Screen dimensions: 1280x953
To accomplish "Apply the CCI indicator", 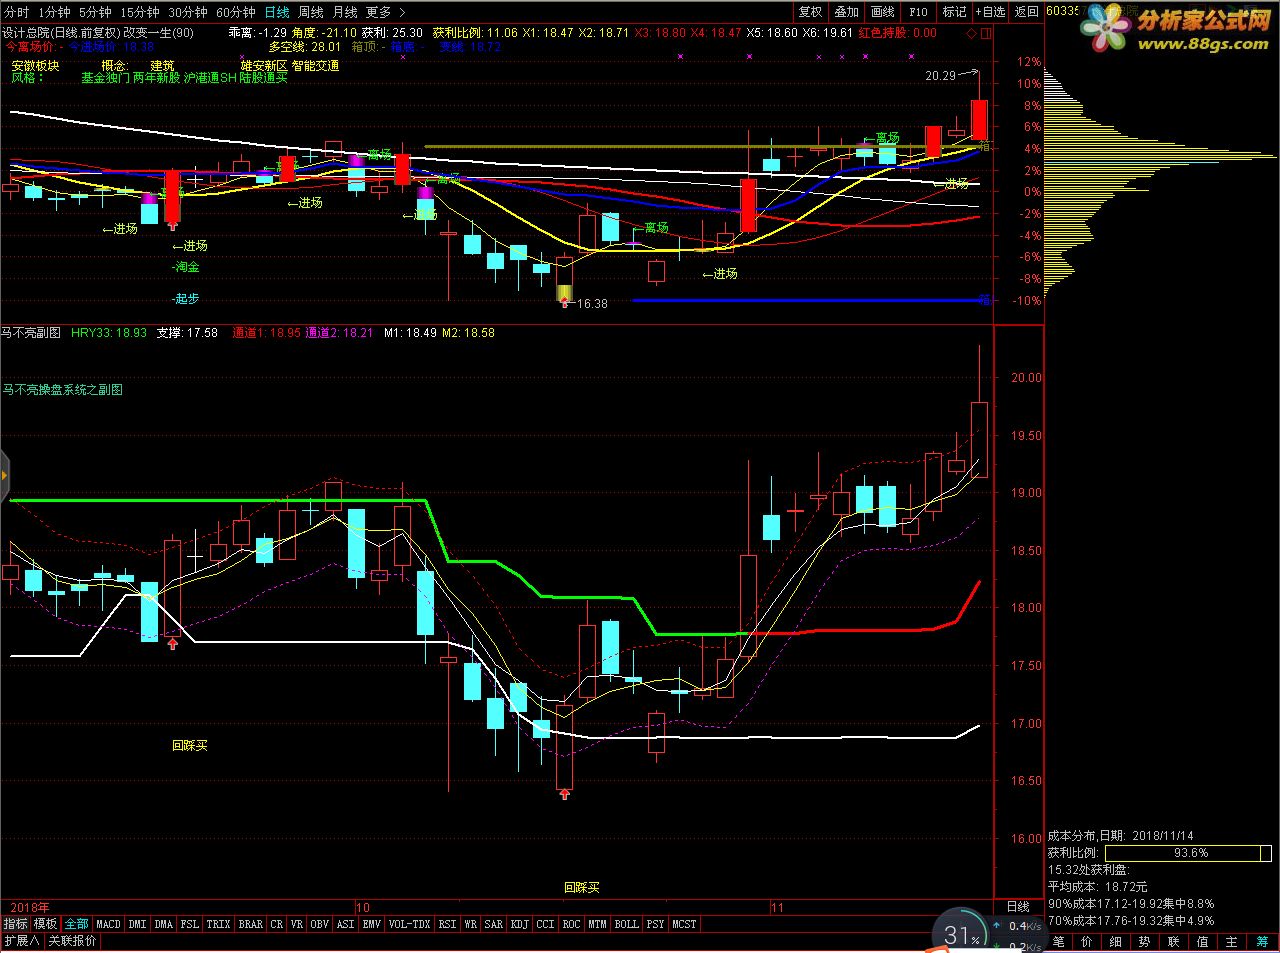I will click(x=546, y=924).
